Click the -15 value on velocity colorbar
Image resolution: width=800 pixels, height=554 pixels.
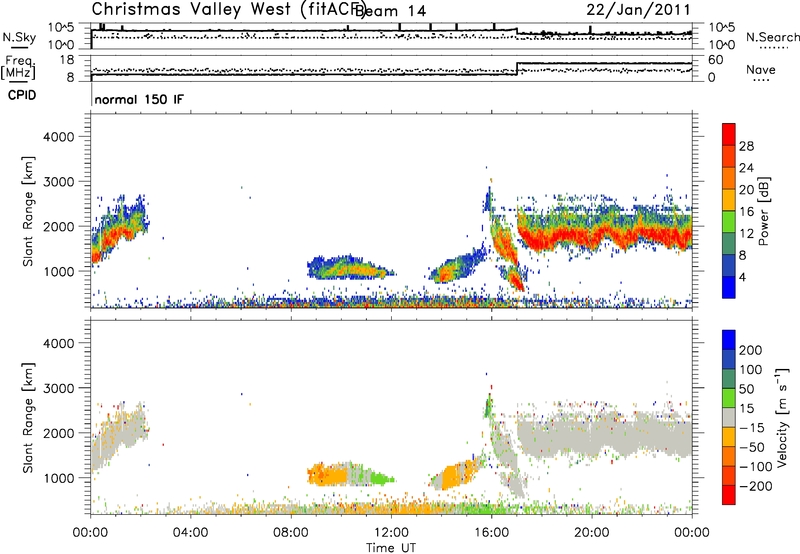[752, 428]
